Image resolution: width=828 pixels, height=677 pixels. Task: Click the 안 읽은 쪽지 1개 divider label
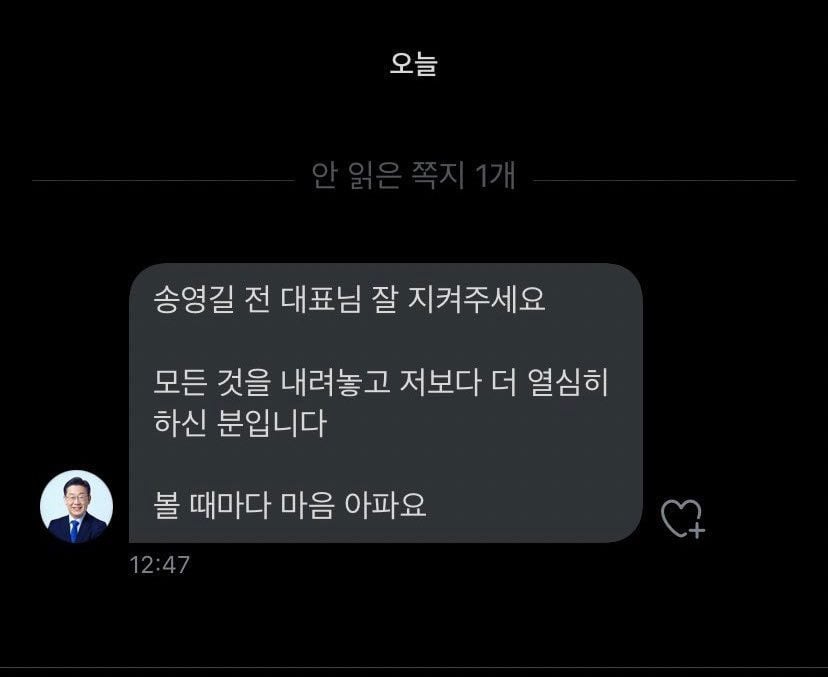coord(413,176)
